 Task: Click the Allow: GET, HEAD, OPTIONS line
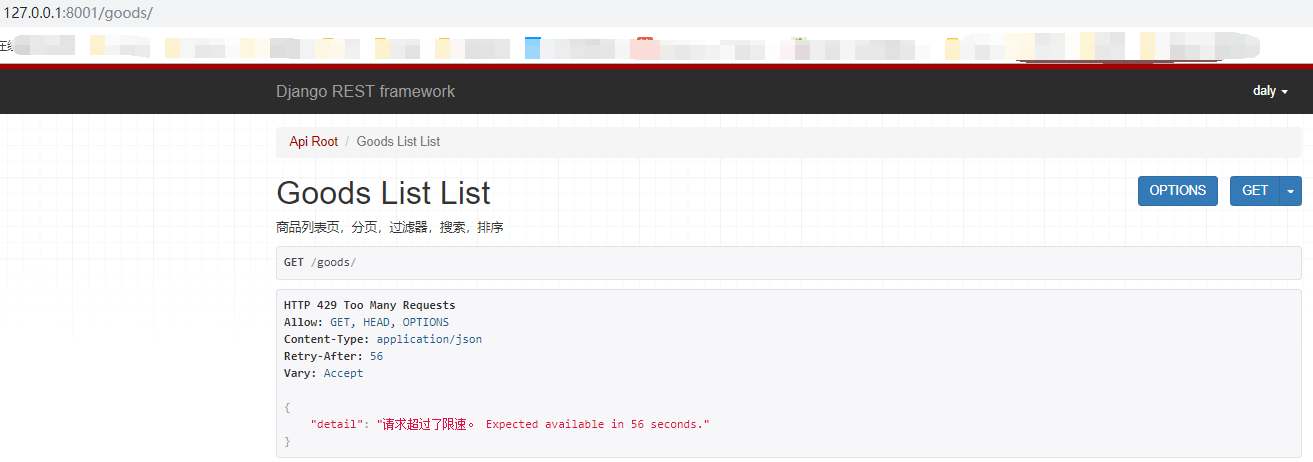pyautogui.click(x=366, y=322)
